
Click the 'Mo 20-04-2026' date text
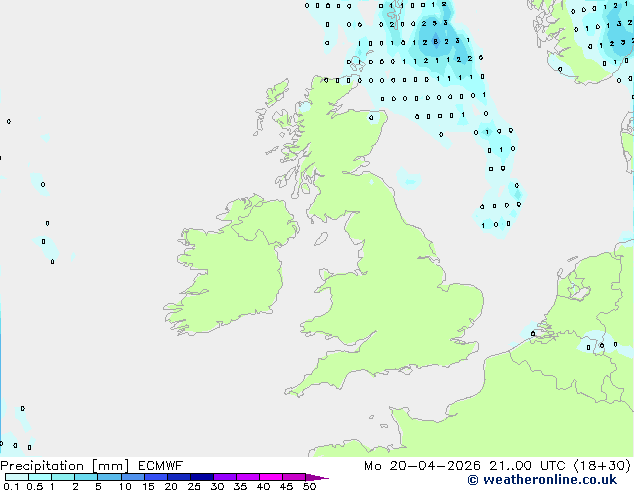[422, 466]
